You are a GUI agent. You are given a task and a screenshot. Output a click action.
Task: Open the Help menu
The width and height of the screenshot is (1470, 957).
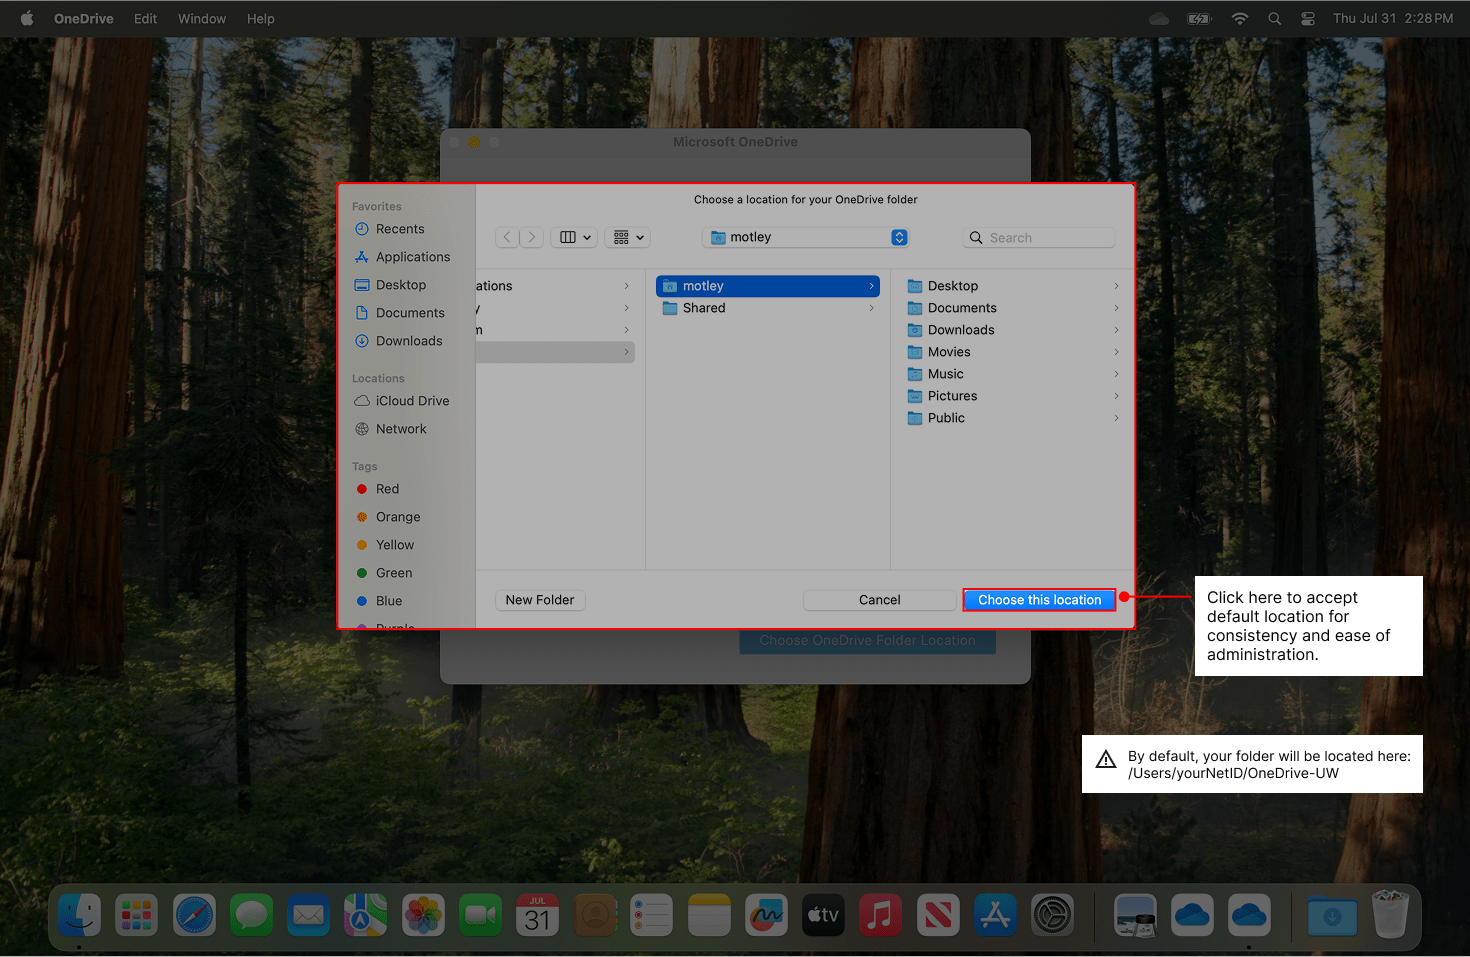tap(261, 19)
